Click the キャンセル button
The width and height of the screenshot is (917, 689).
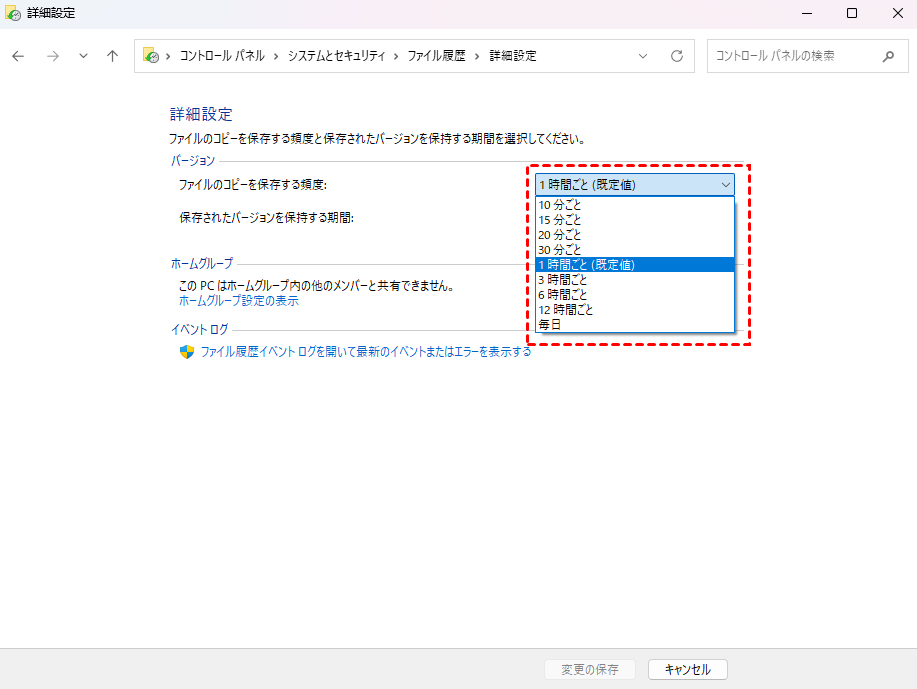tap(687, 669)
